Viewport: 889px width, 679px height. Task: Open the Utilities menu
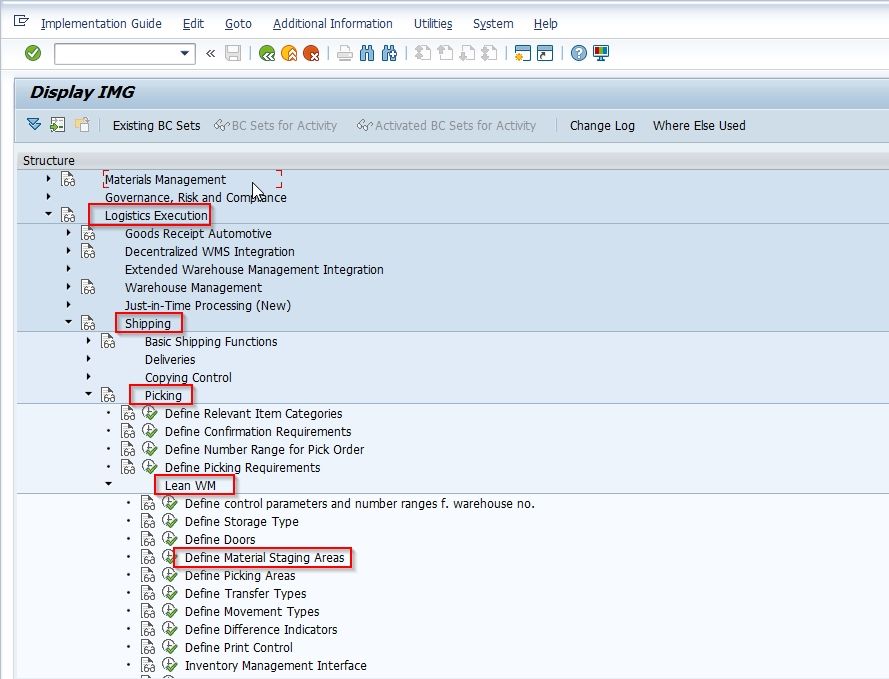(x=433, y=24)
